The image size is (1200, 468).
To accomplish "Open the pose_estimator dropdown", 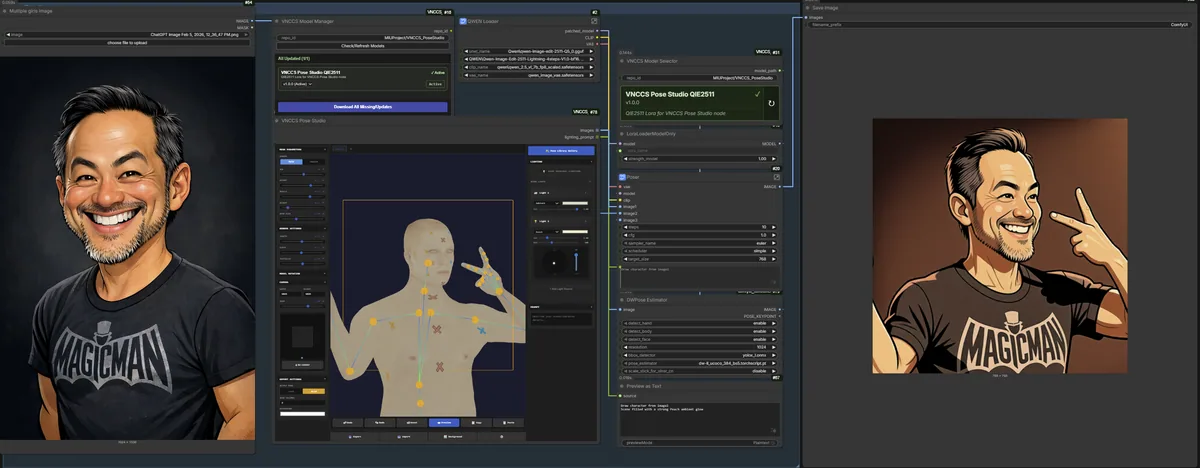I will click(700, 365).
